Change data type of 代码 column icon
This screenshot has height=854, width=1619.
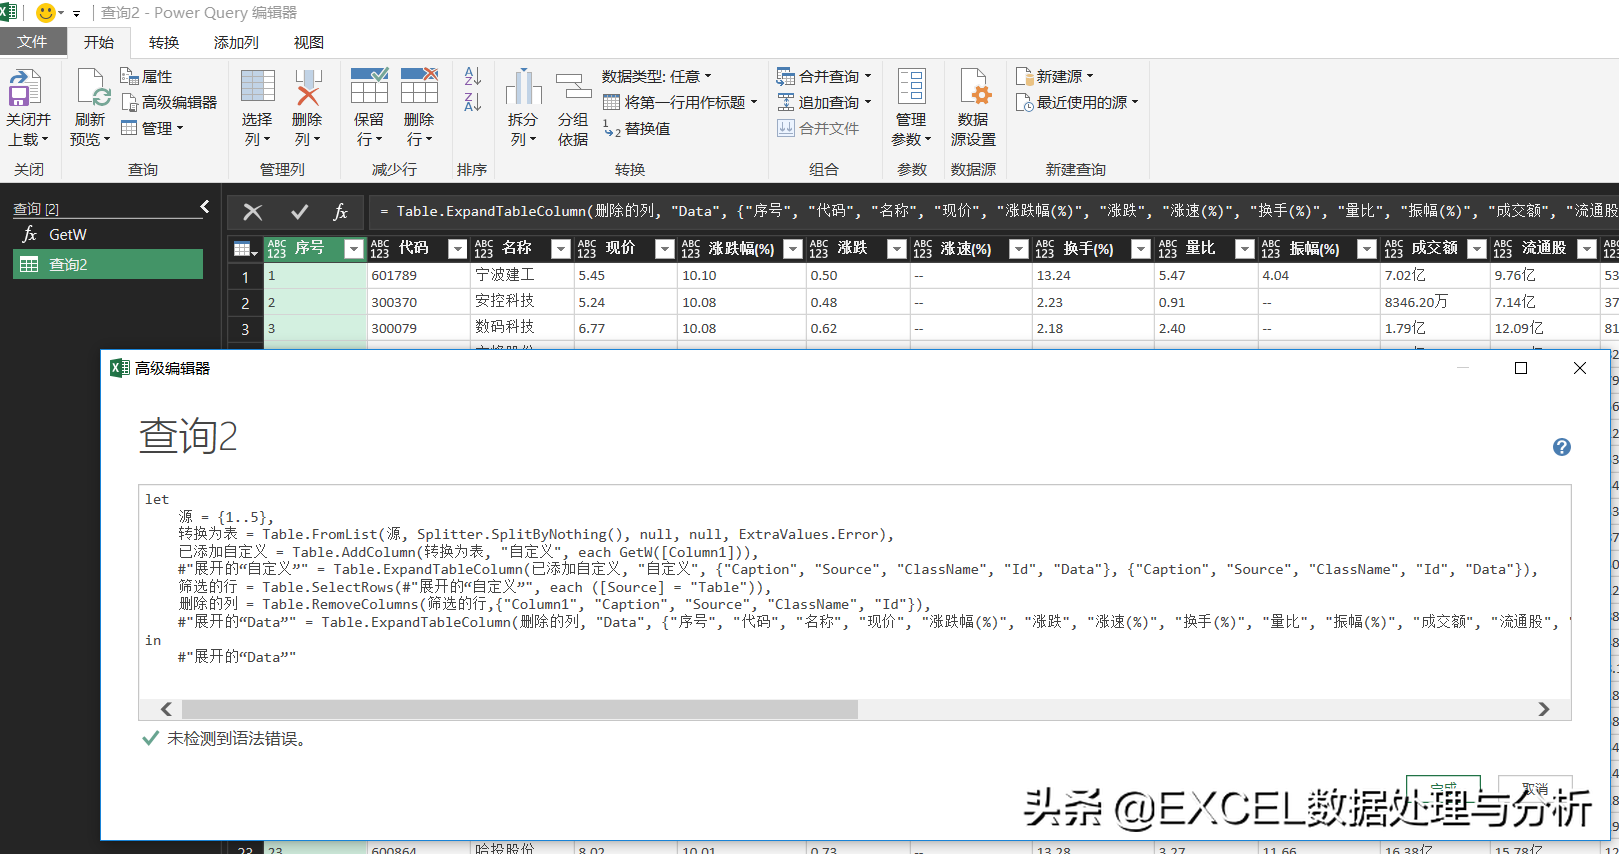click(x=380, y=249)
